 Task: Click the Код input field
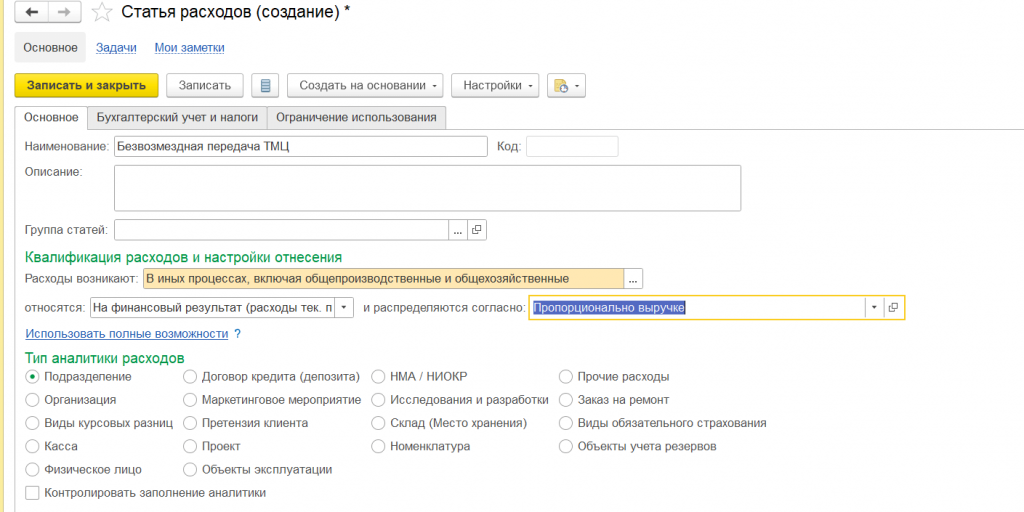point(572,147)
